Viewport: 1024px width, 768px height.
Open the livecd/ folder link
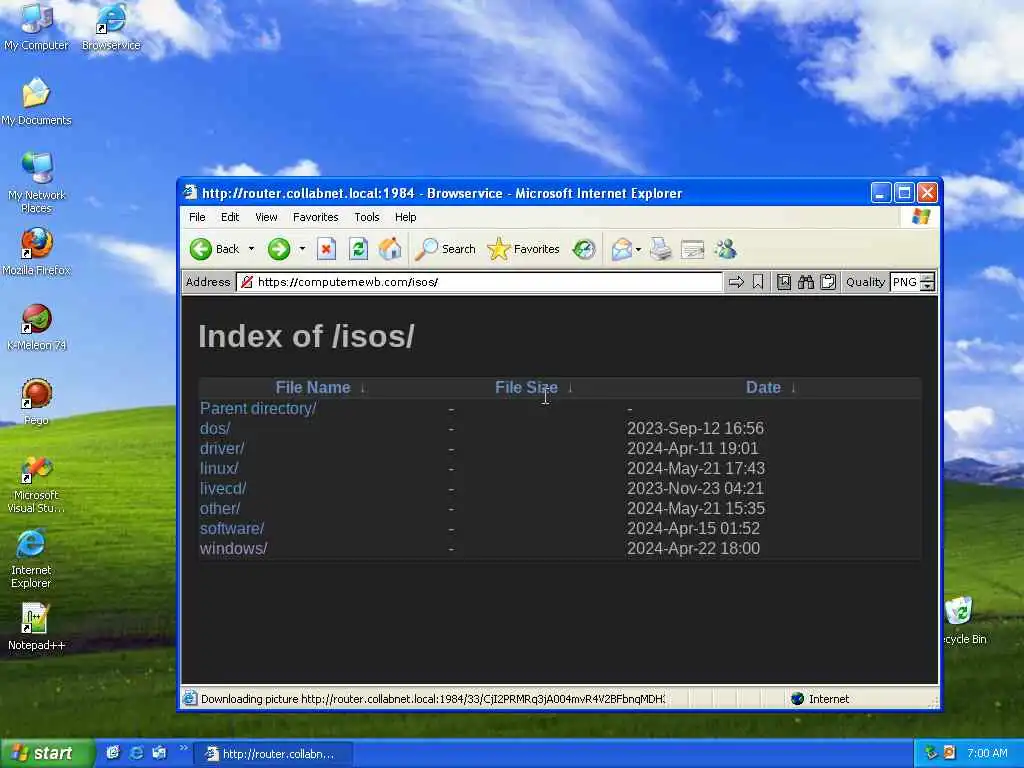click(x=223, y=488)
